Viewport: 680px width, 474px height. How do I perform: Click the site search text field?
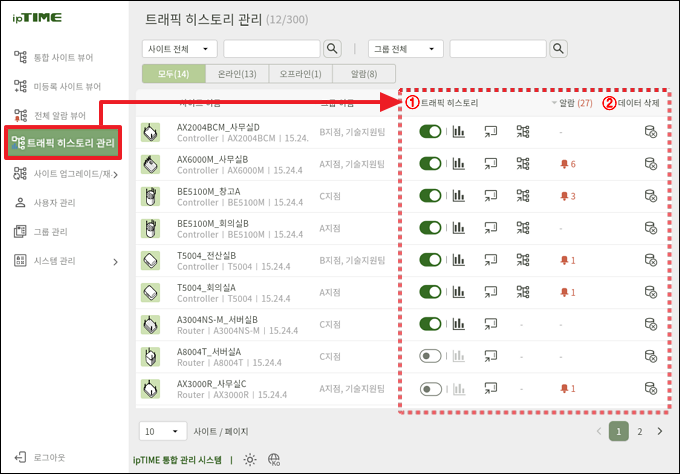coord(271,48)
